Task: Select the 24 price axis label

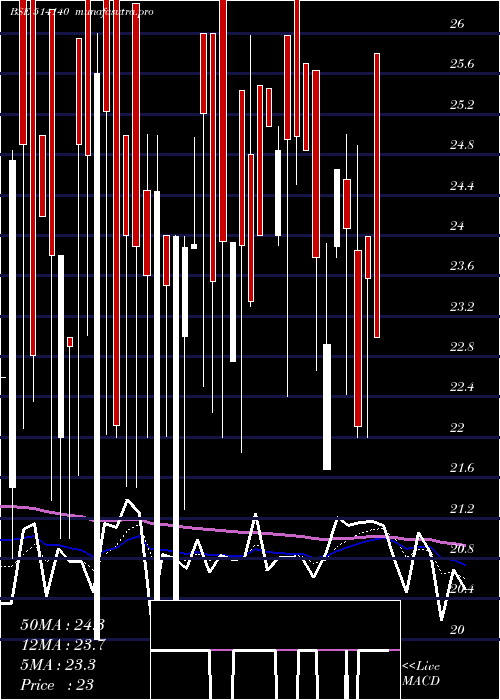Action: coord(457,225)
